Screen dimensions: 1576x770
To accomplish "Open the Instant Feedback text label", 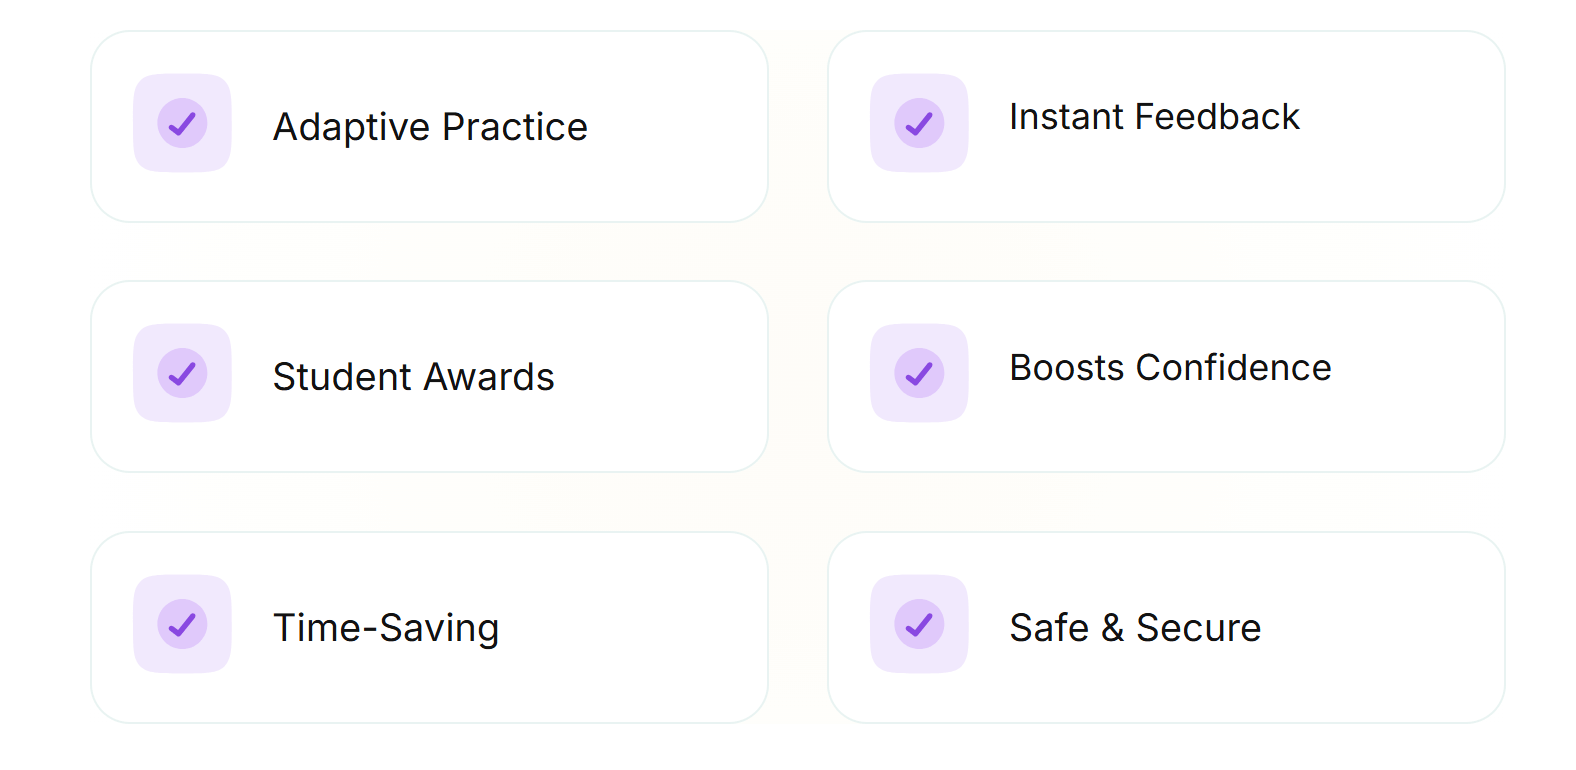I will 1154,117.
